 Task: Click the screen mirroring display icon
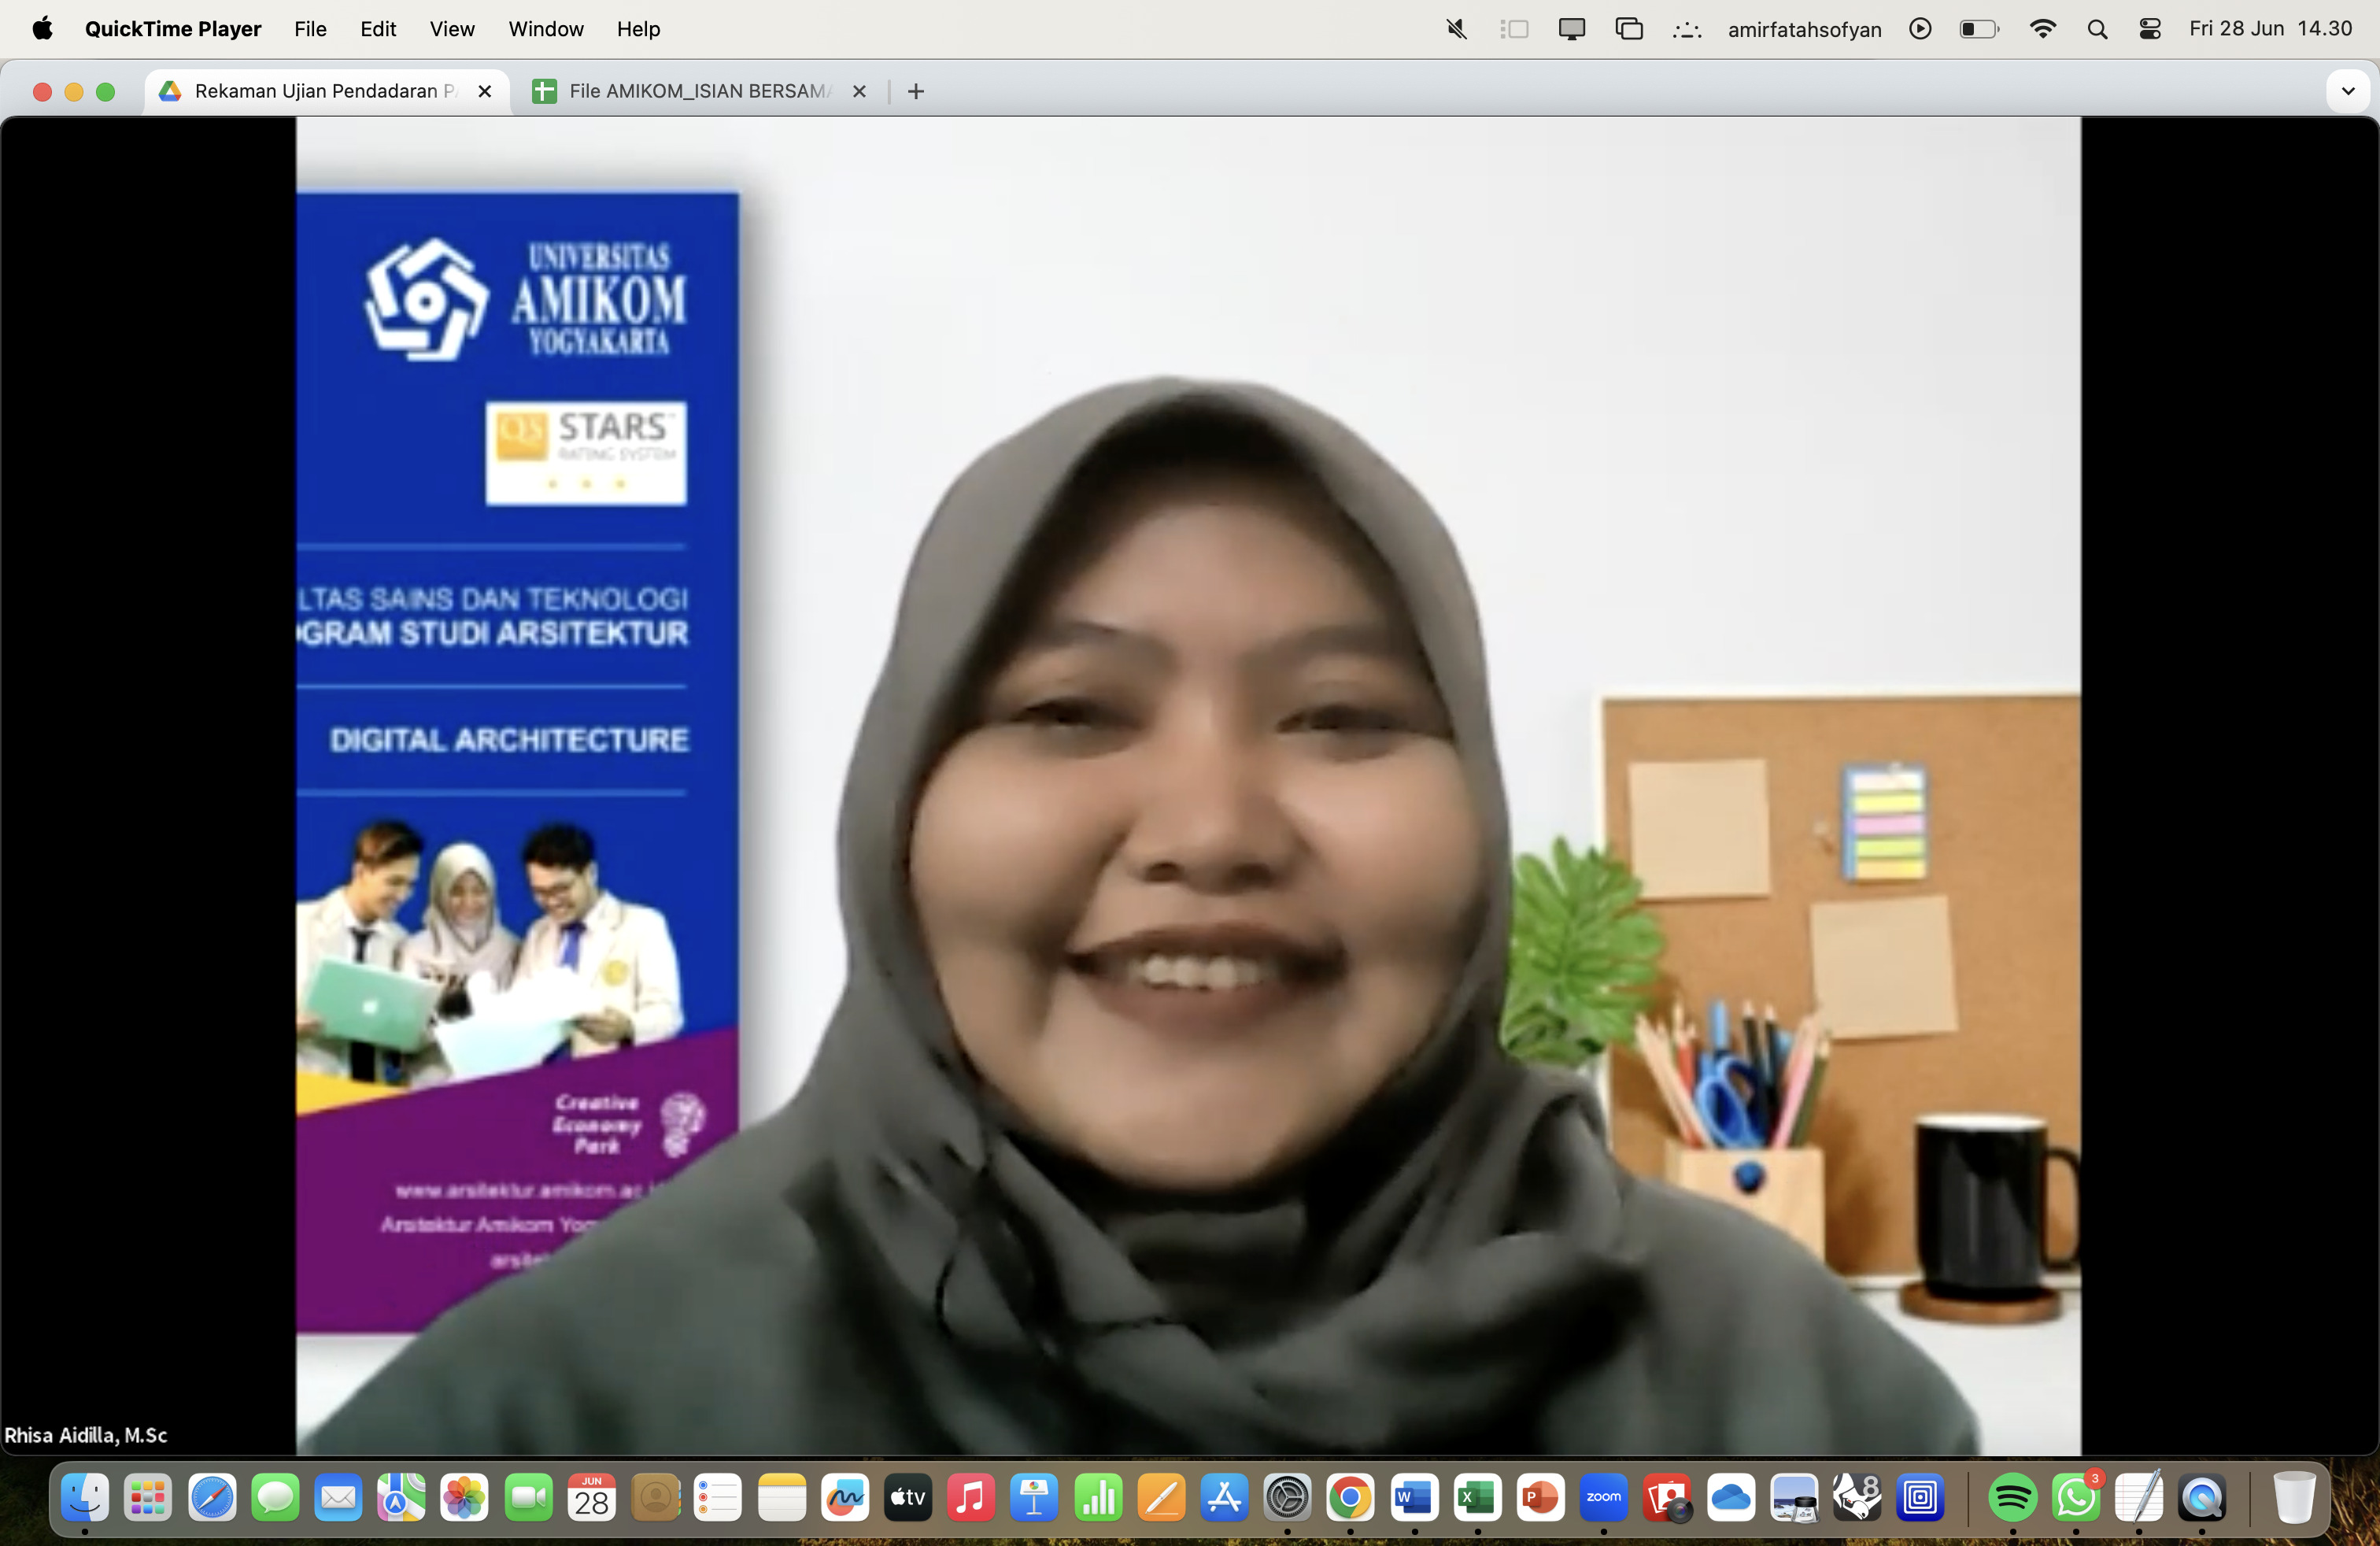click(1571, 29)
